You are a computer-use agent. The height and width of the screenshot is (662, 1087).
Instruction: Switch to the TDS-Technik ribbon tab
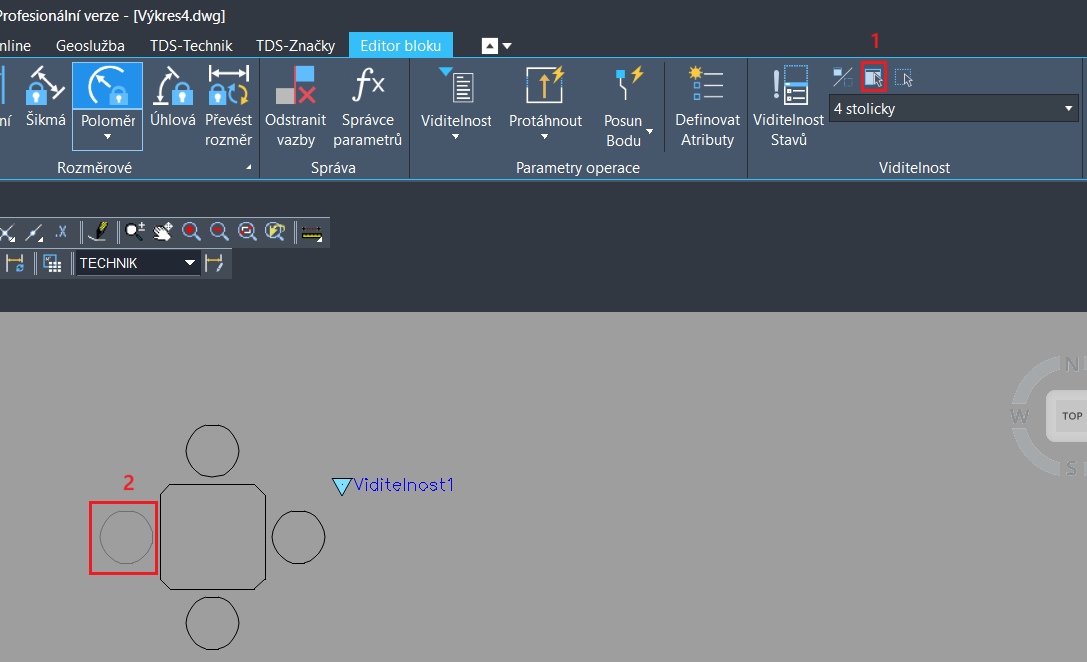(191, 45)
